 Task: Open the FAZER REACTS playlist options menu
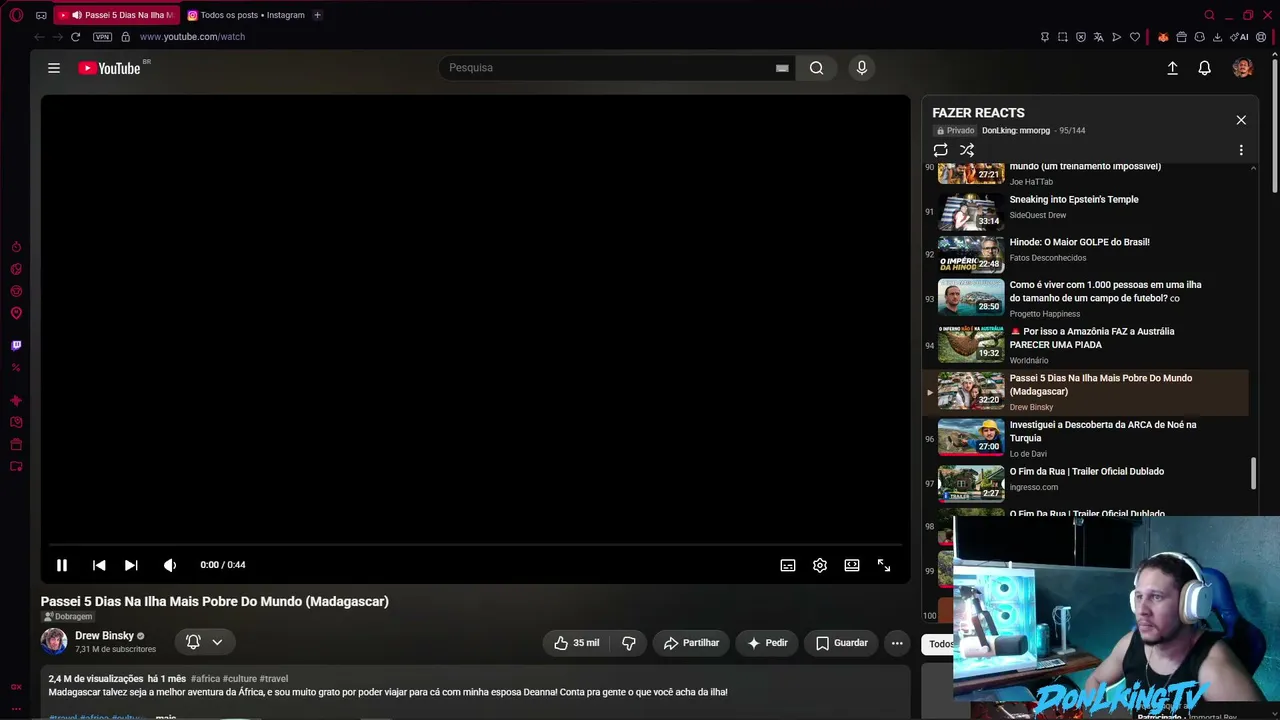point(1241,150)
